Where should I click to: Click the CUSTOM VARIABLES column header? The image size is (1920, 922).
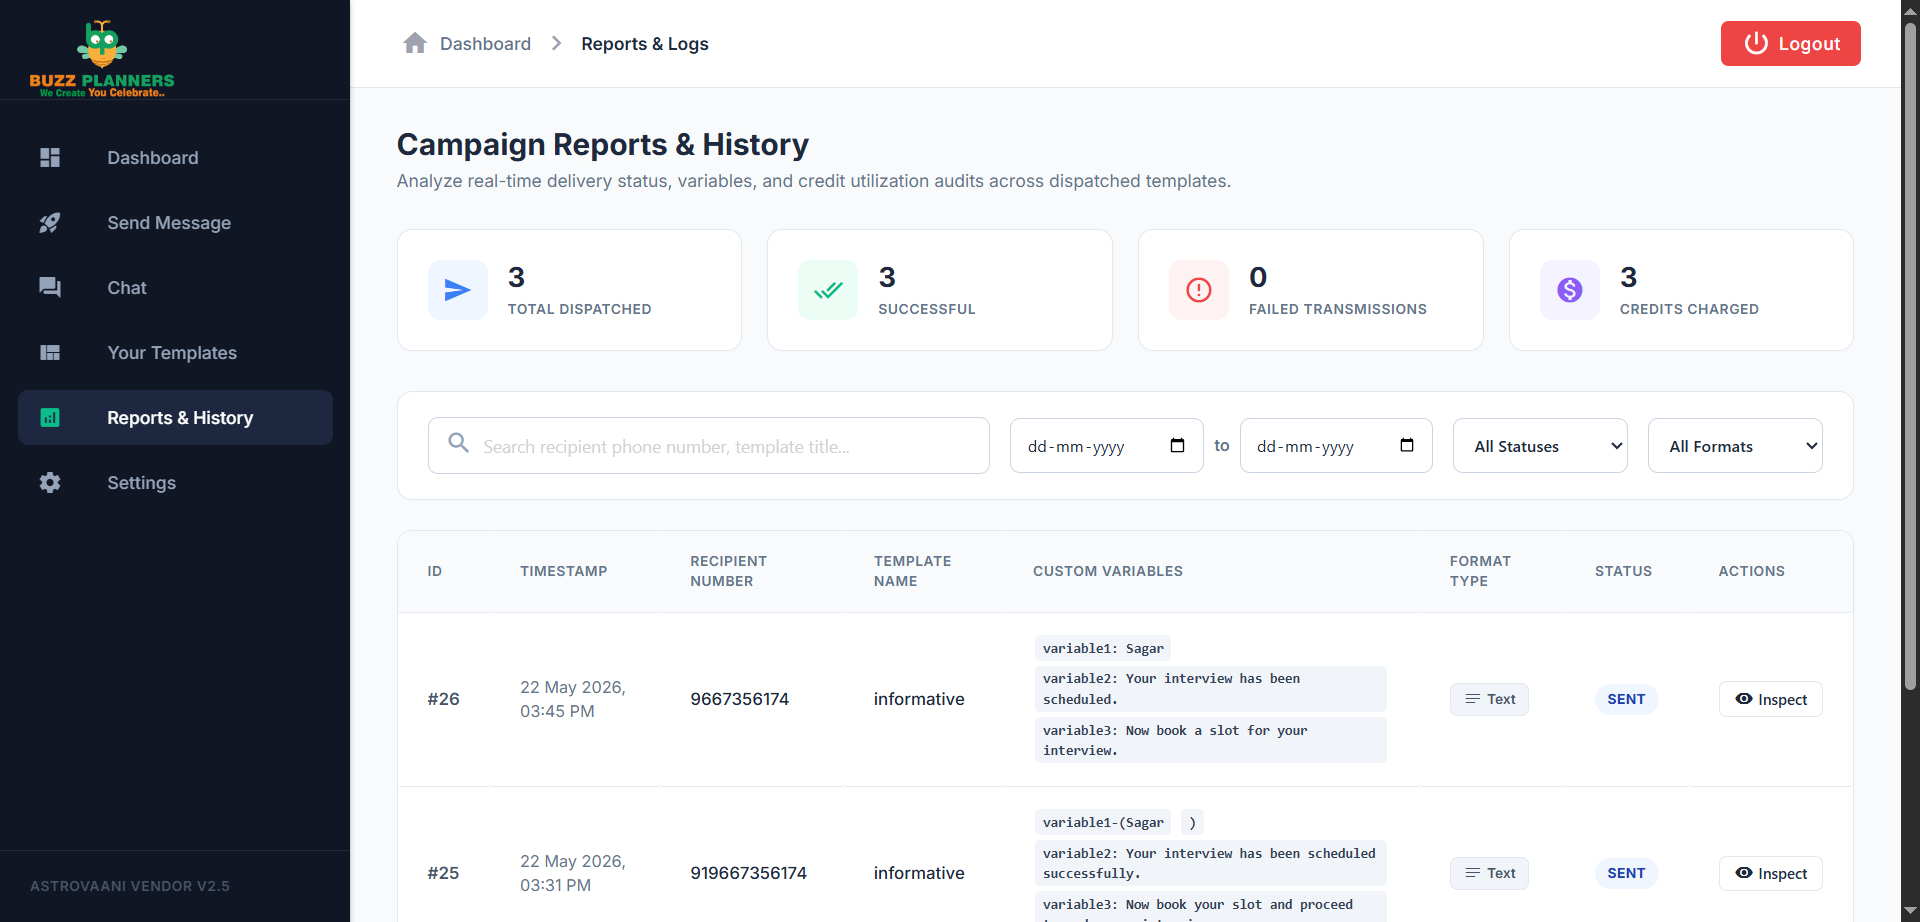pyautogui.click(x=1108, y=571)
